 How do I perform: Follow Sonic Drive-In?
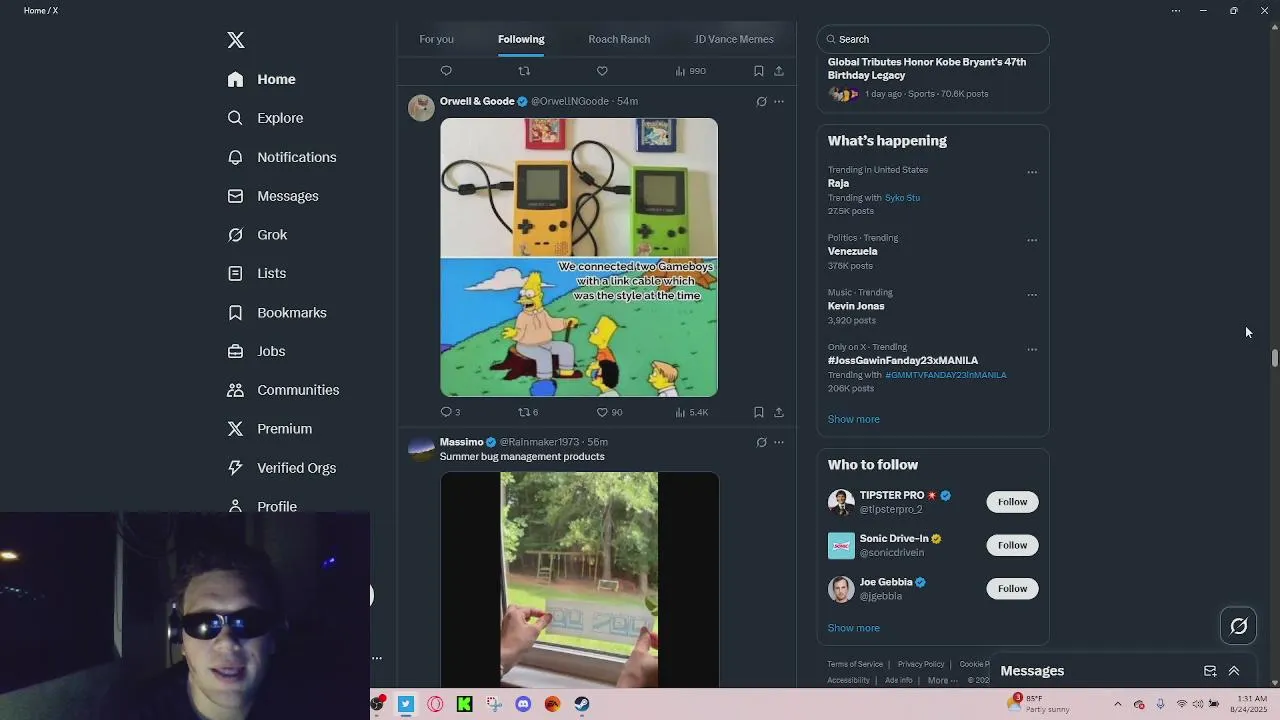(1012, 545)
